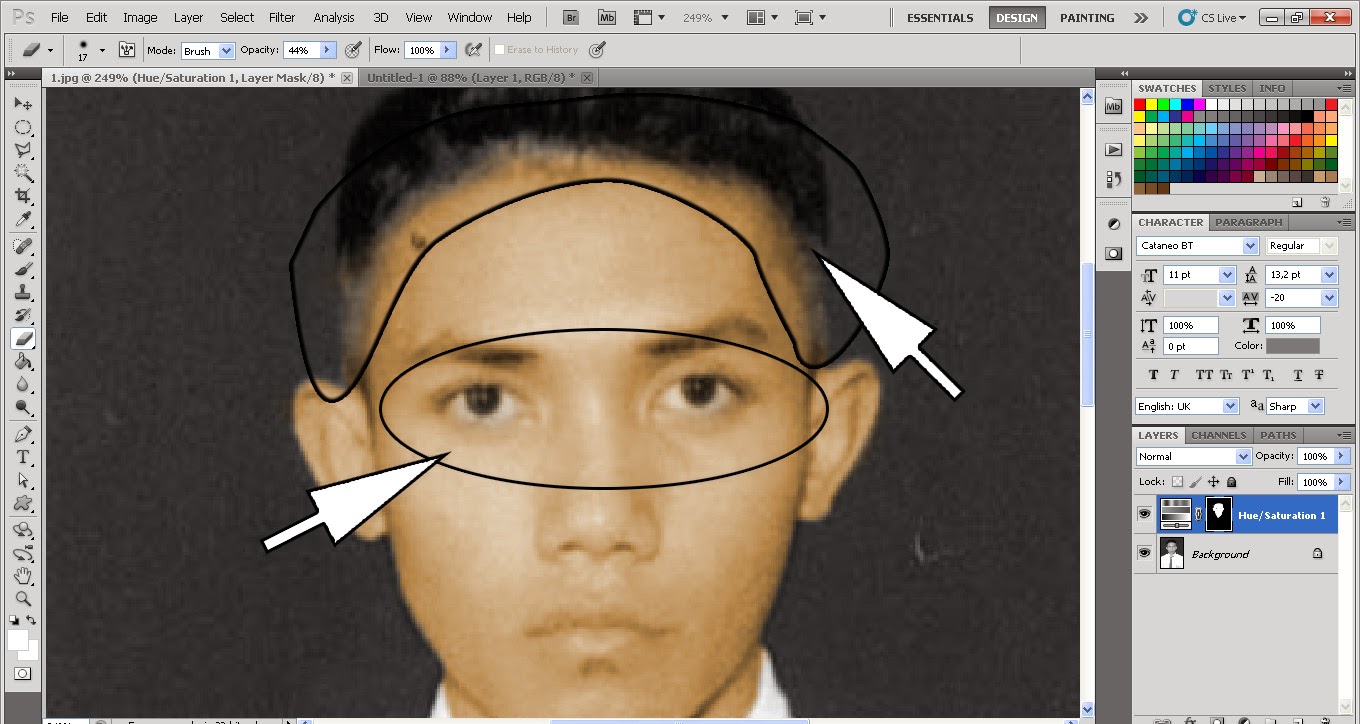Click Character panel text color swatch
Screen dimensions: 1360x724
tap(1292, 346)
